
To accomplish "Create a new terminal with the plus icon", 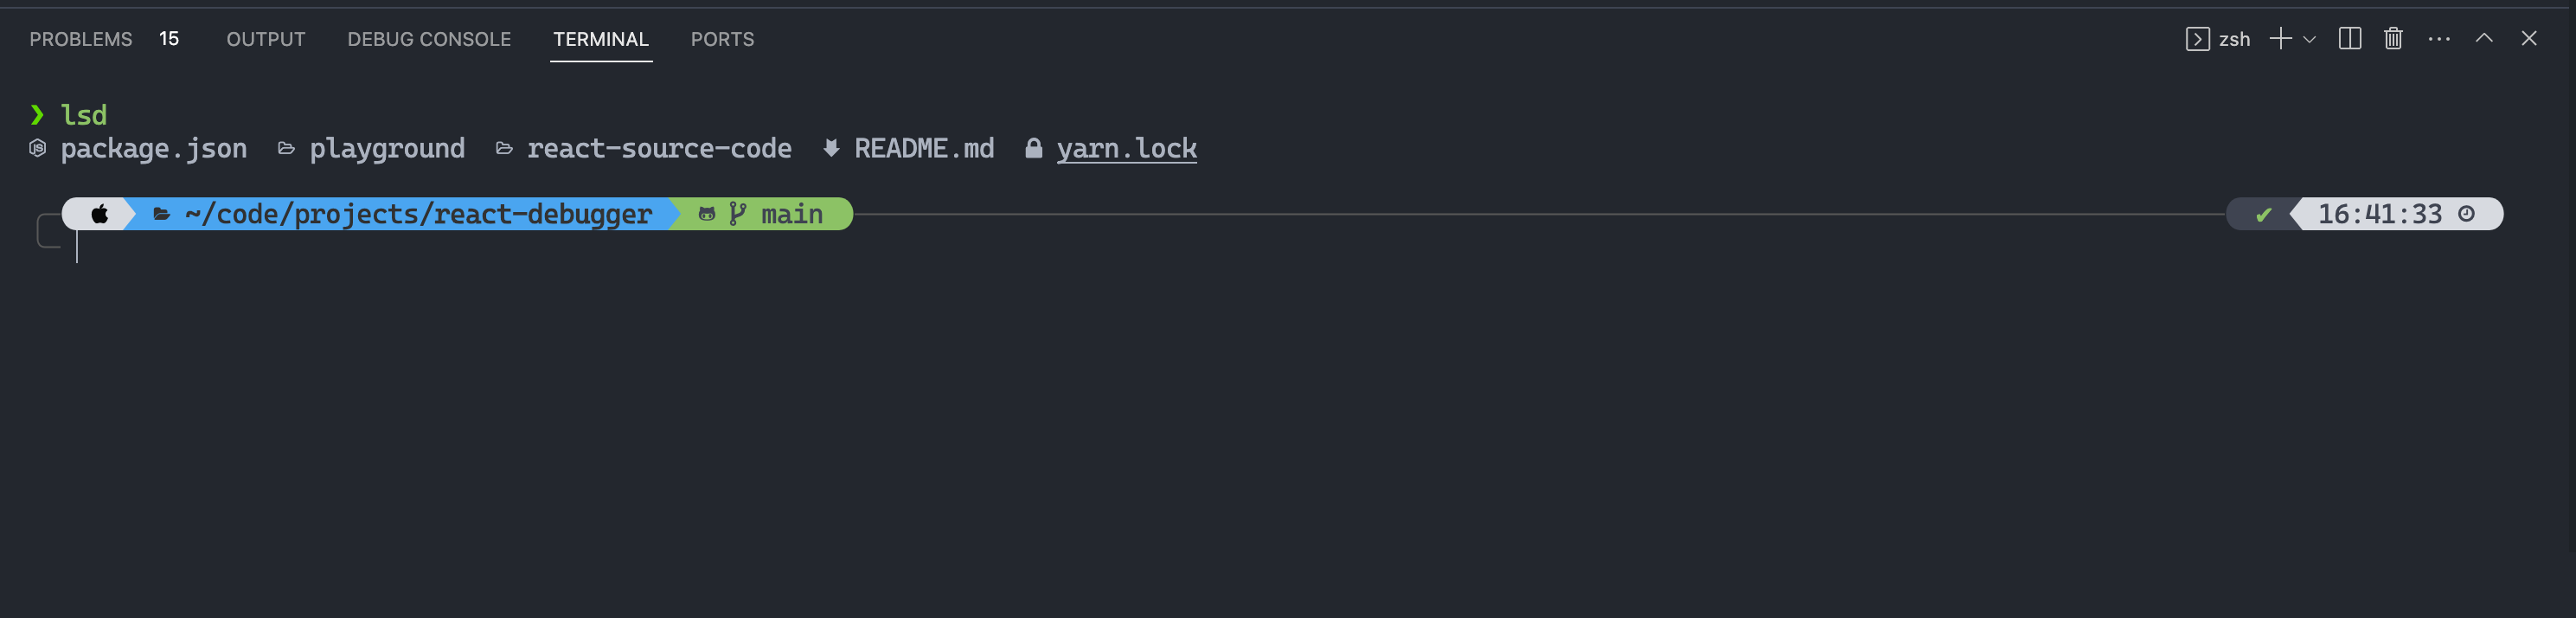I will point(2279,39).
